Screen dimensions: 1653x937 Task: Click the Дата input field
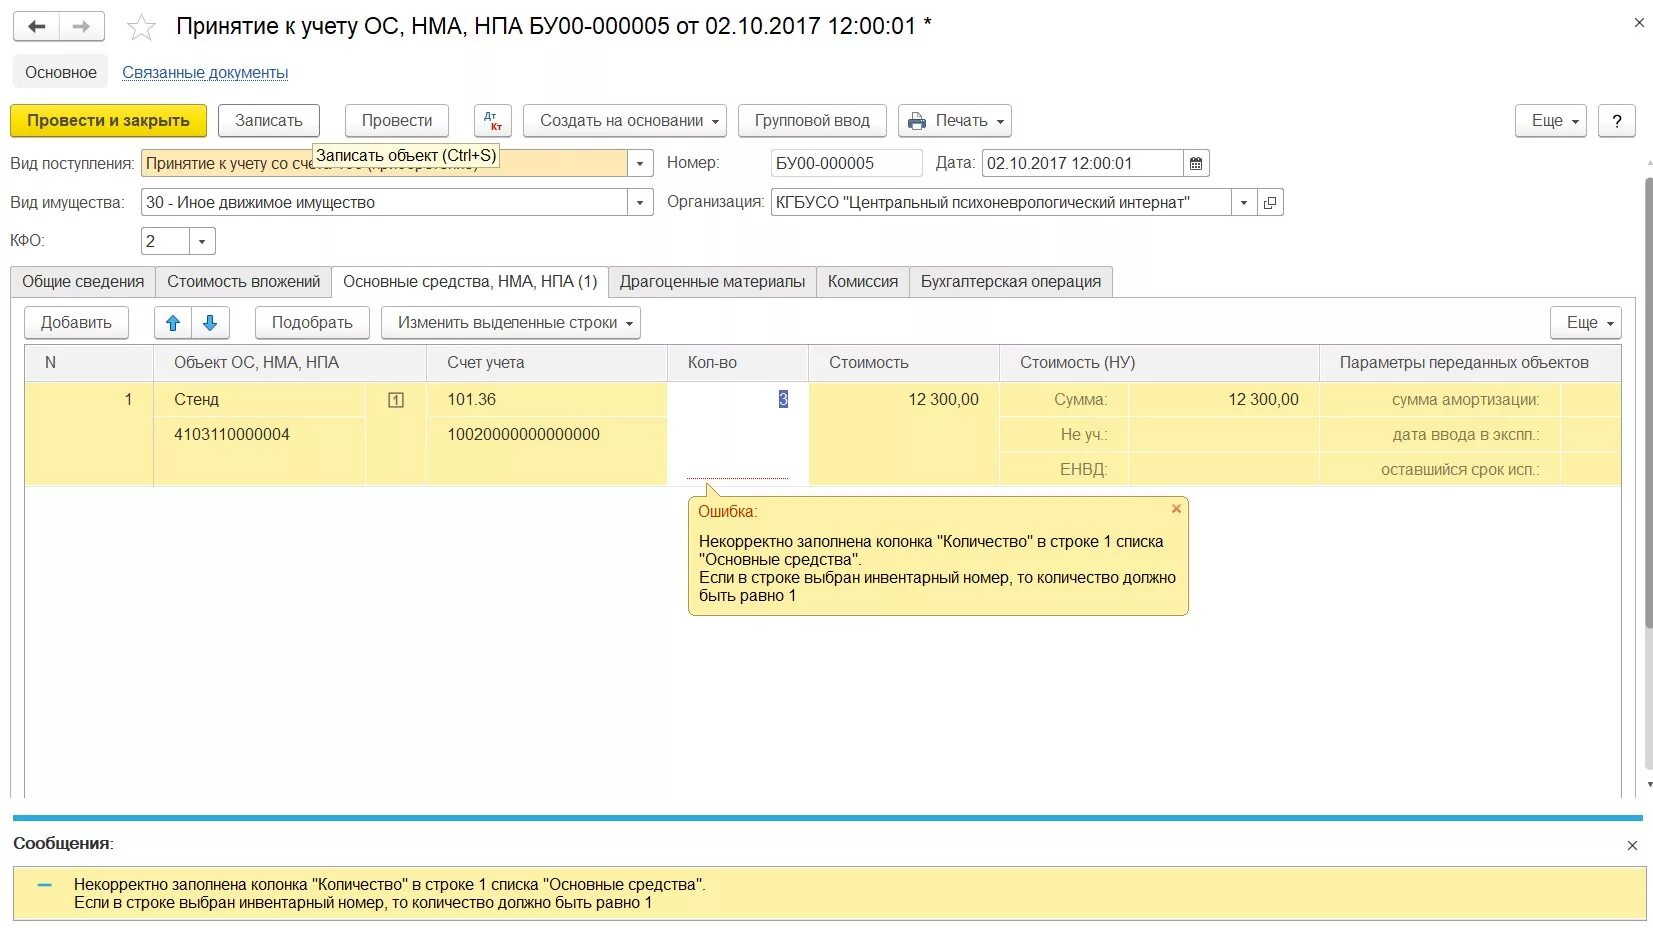[1083, 163]
